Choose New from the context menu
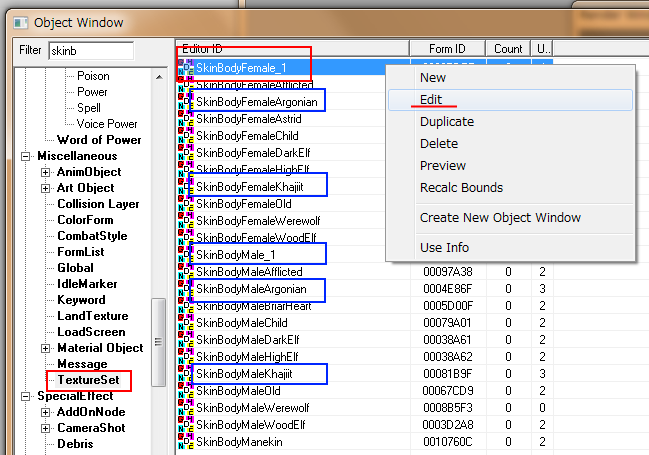 [510, 77]
